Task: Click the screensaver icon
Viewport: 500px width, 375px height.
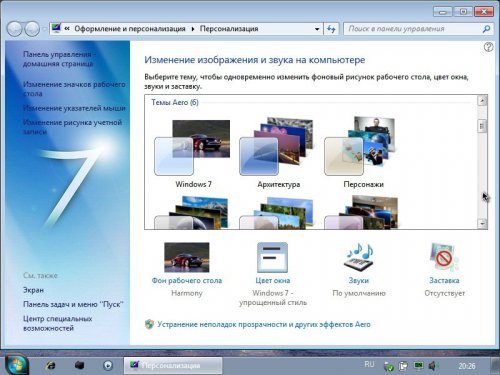Action: (x=444, y=257)
